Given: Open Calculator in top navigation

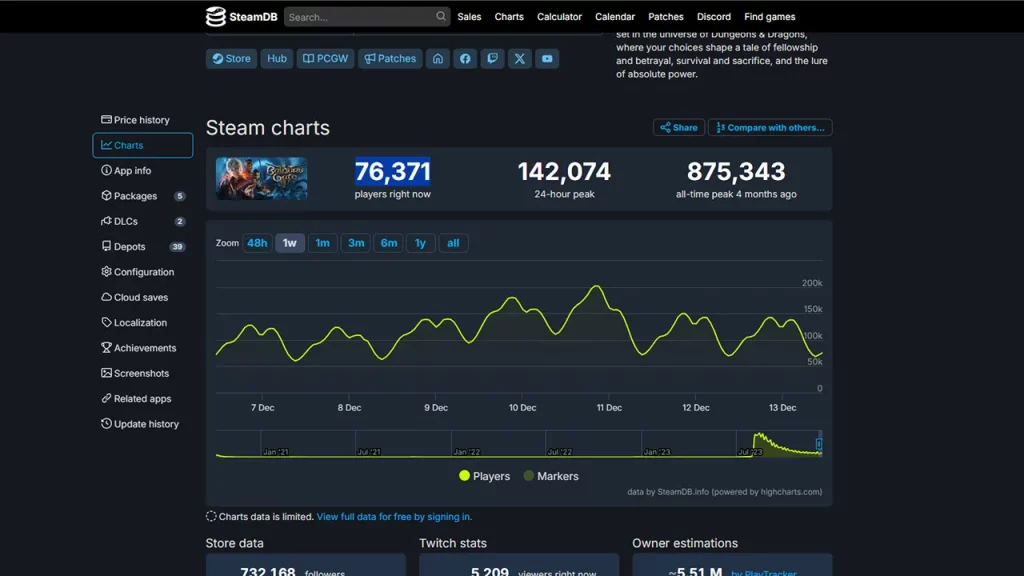Looking at the screenshot, I should tap(559, 17).
